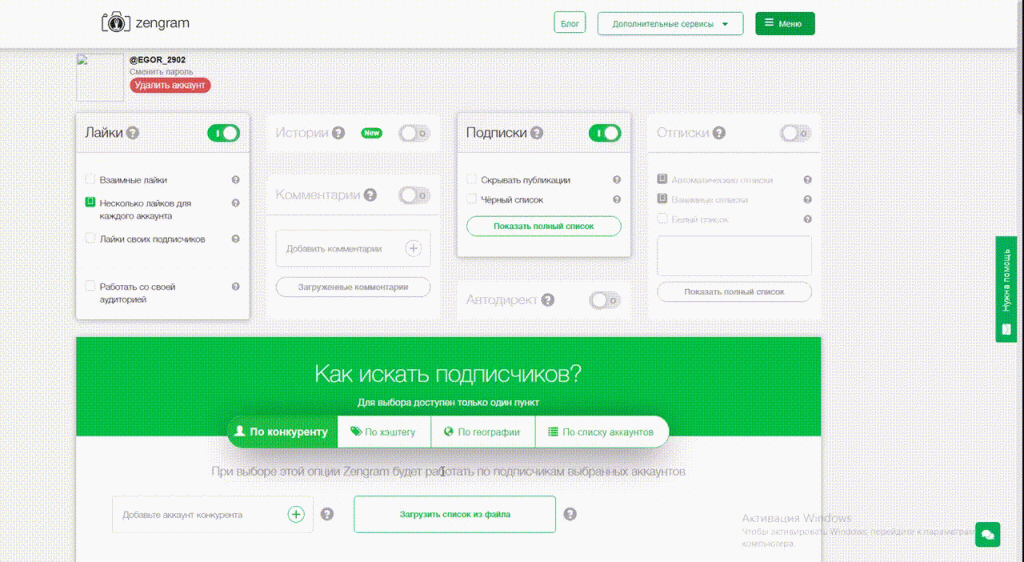This screenshot has height=562, width=1024.
Task: Select the По хэштегу tab
Action: 384,432
